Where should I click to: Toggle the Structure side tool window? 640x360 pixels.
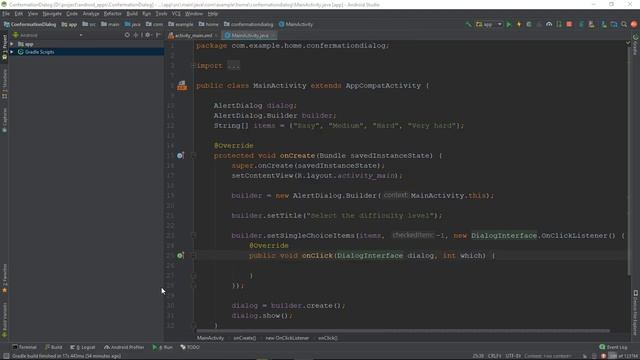click(4, 84)
